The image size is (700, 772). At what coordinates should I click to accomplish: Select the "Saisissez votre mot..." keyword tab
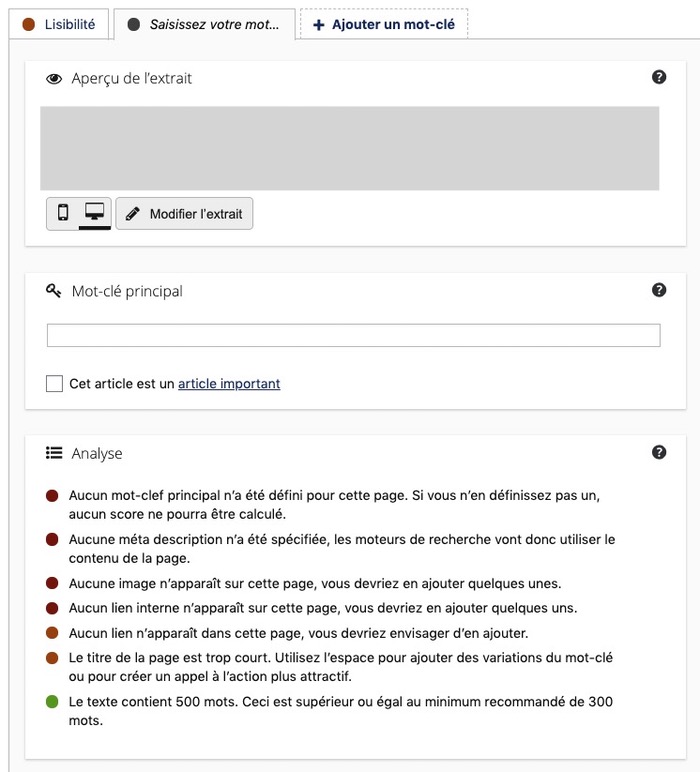(x=204, y=24)
